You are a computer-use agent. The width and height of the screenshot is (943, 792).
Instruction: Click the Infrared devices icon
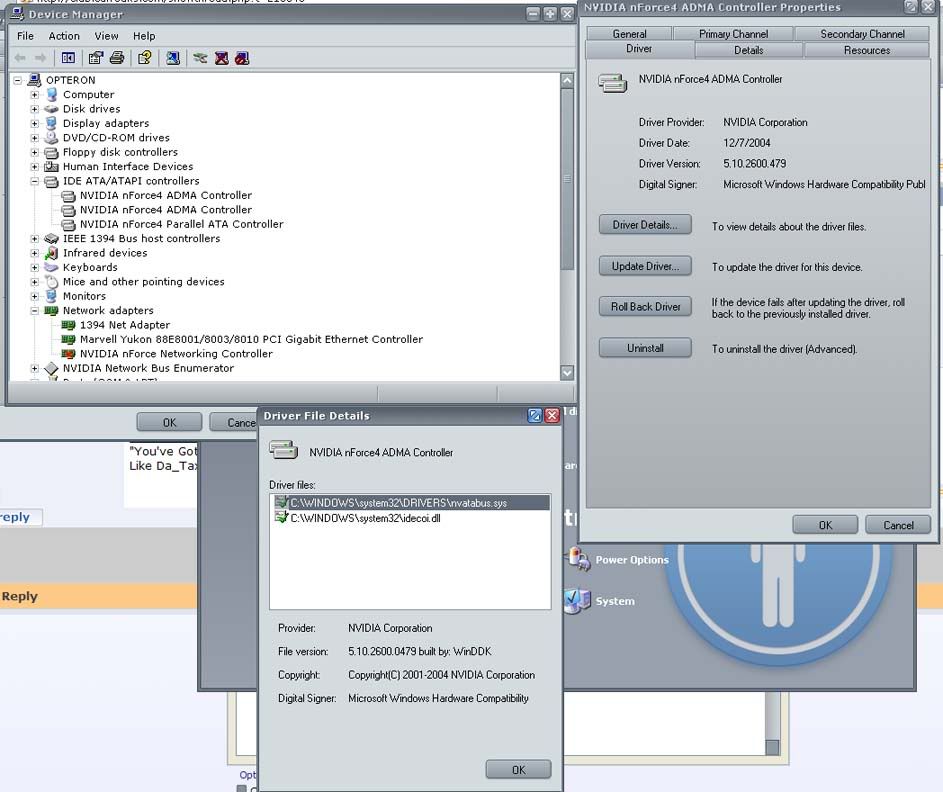(x=51, y=253)
